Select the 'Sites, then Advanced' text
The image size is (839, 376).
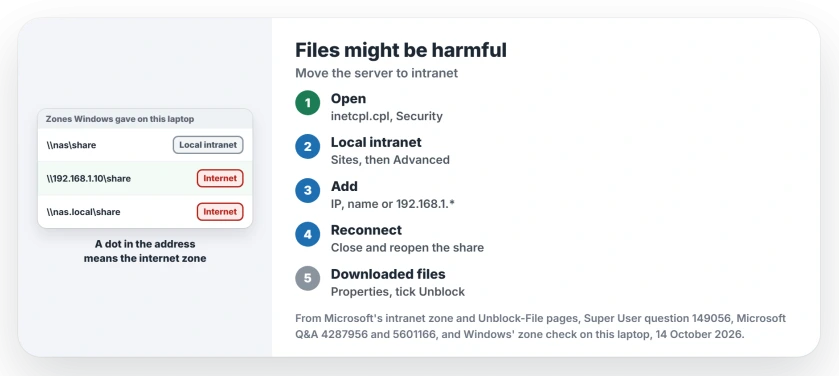[x=390, y=160]
